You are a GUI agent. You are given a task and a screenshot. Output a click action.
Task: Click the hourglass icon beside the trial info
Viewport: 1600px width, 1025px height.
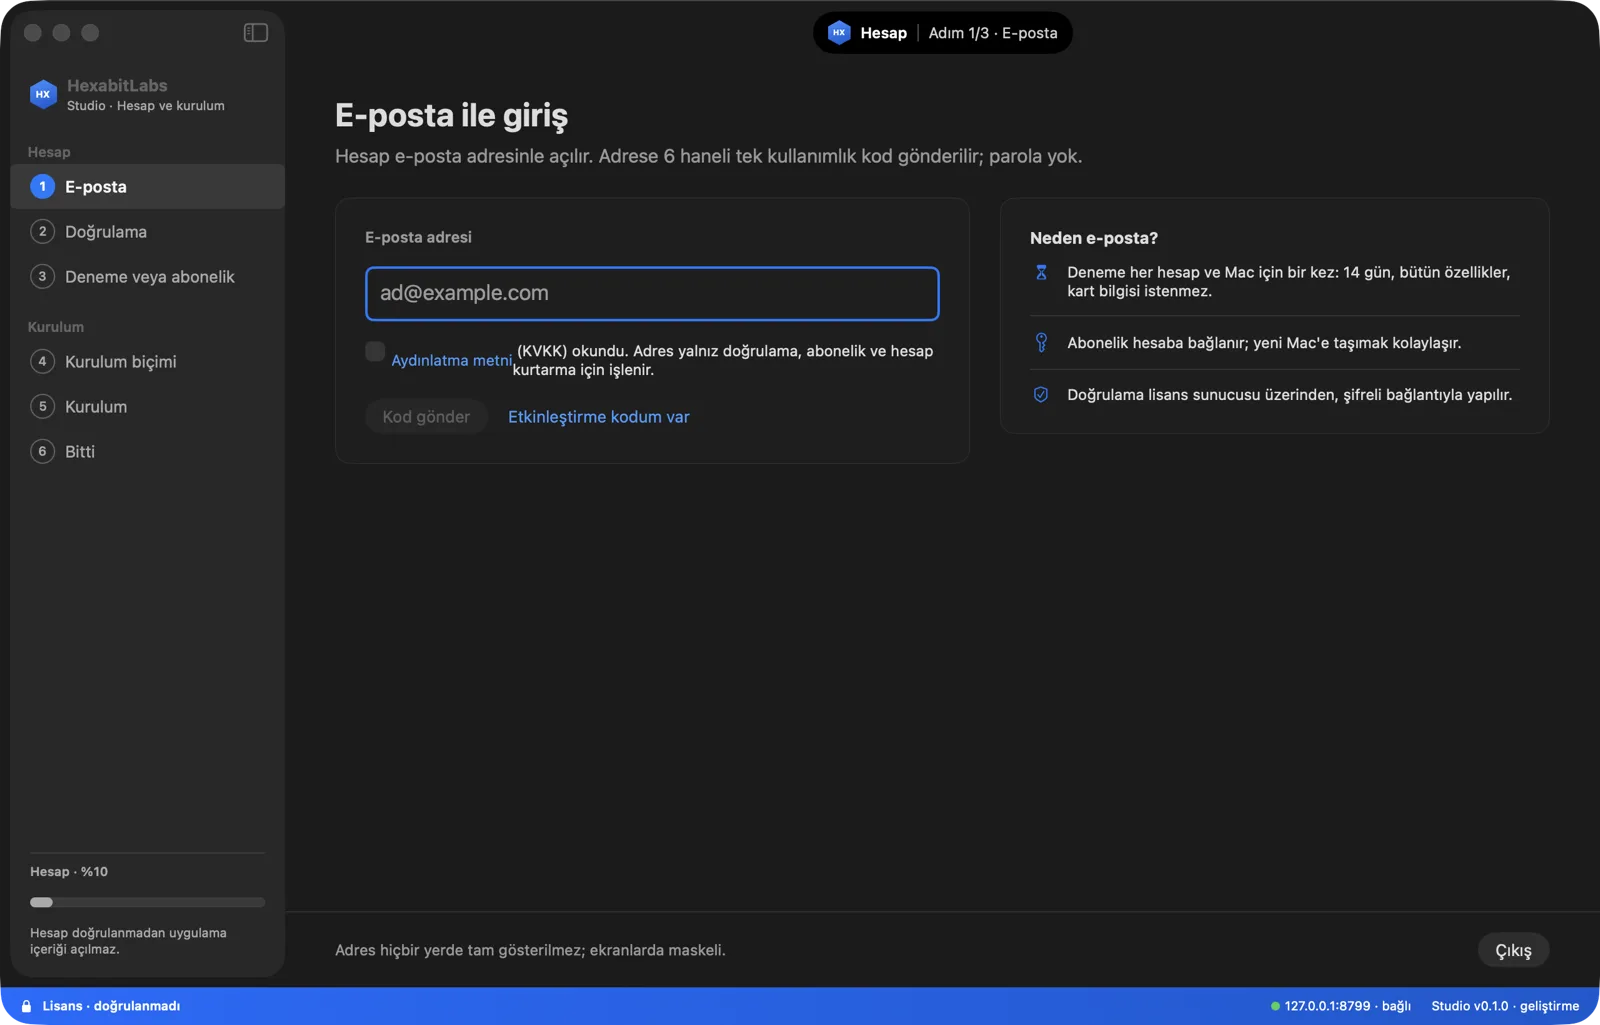coord(1041,272)
